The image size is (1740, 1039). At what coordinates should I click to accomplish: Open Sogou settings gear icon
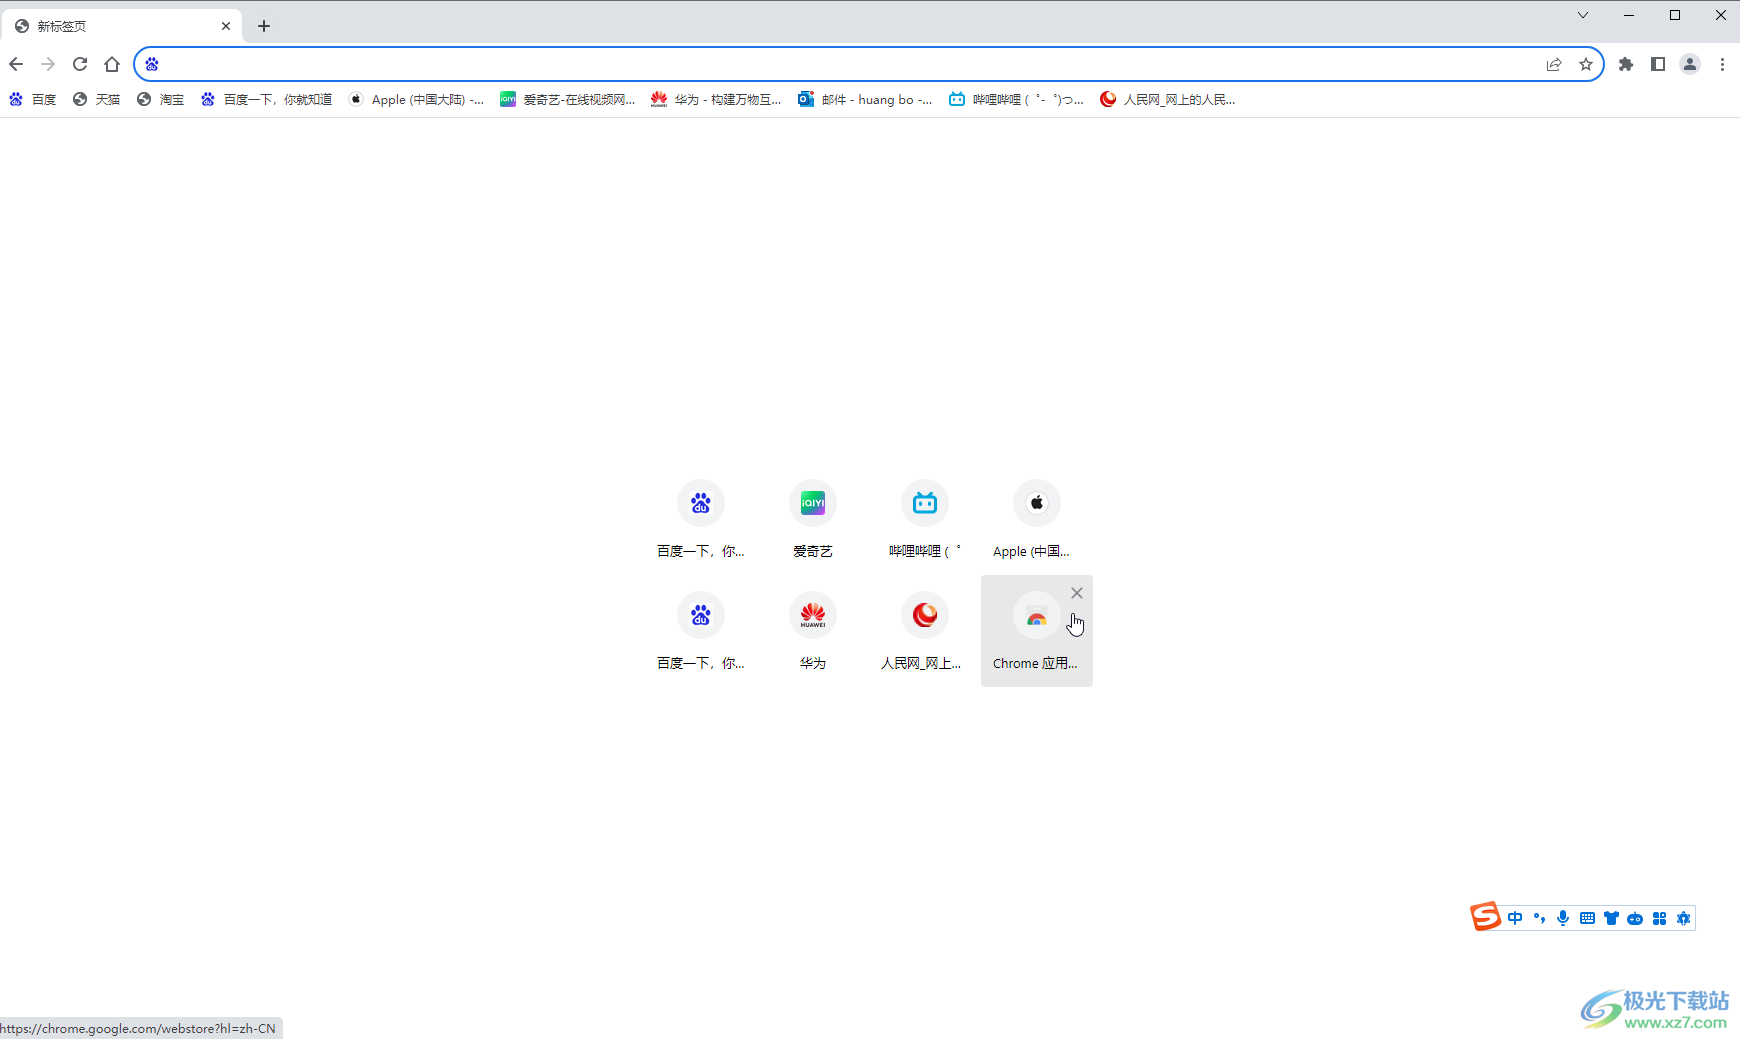(1683, 918)
